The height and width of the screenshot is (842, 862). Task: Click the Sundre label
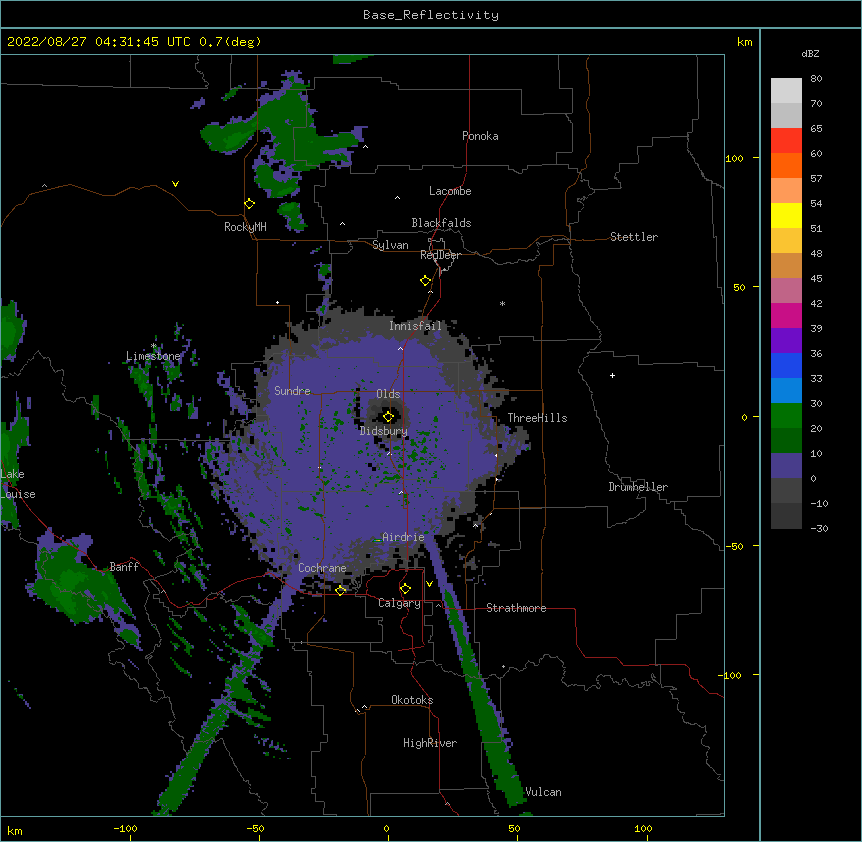point(292,391)
